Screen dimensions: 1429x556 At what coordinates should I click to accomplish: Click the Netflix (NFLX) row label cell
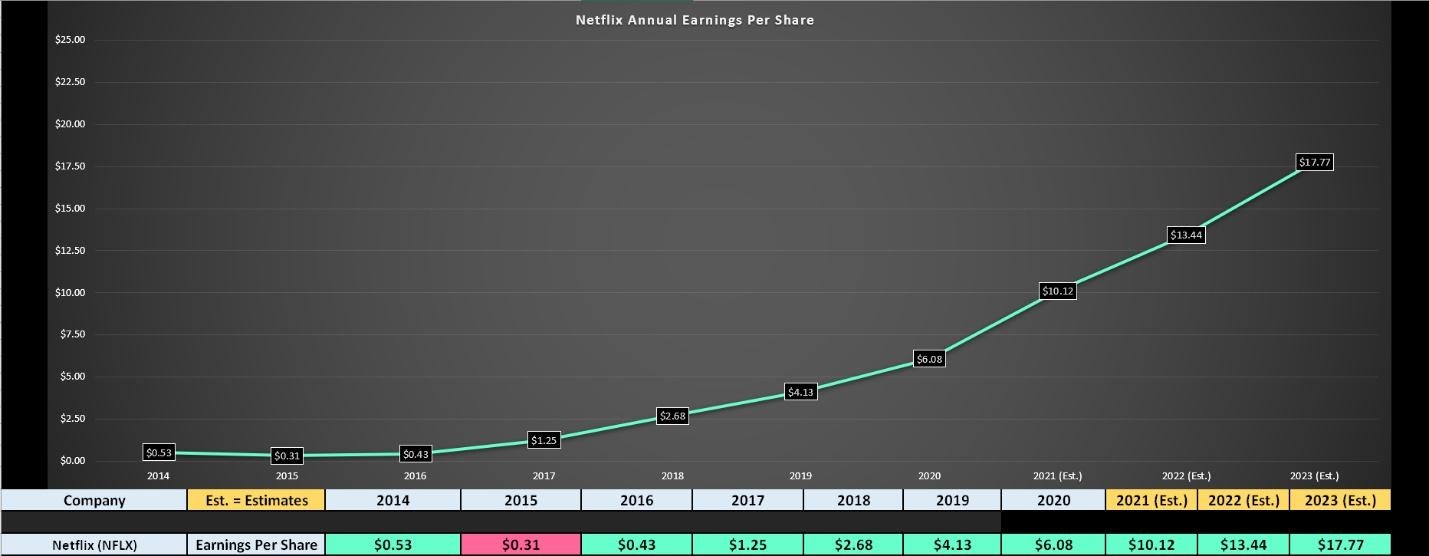pos(94,545)
